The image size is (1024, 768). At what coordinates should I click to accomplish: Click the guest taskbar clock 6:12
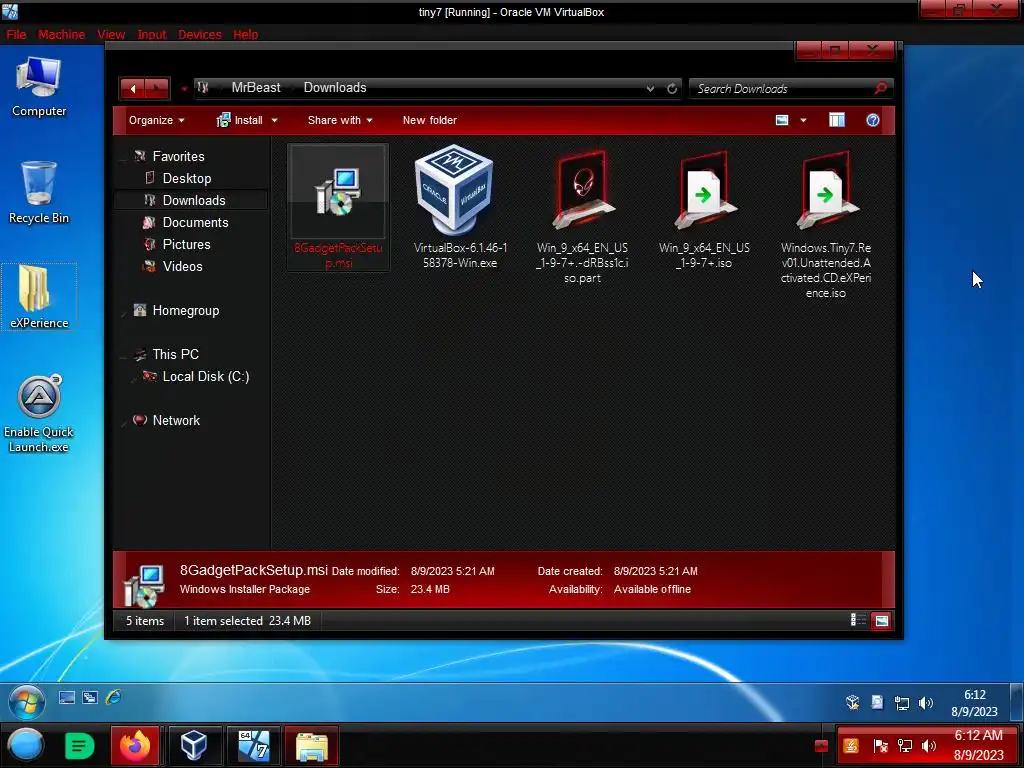pyautogui.click(x=974, y=703)
